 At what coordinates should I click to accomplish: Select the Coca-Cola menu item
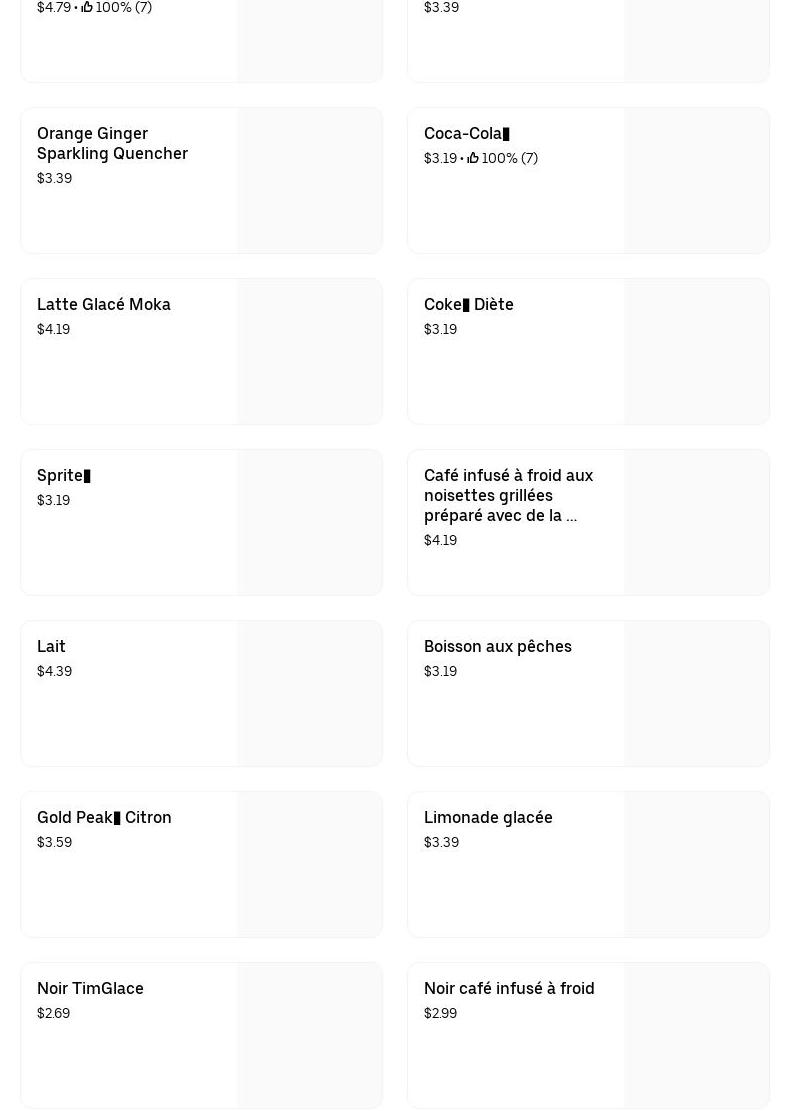pos(466,133)
